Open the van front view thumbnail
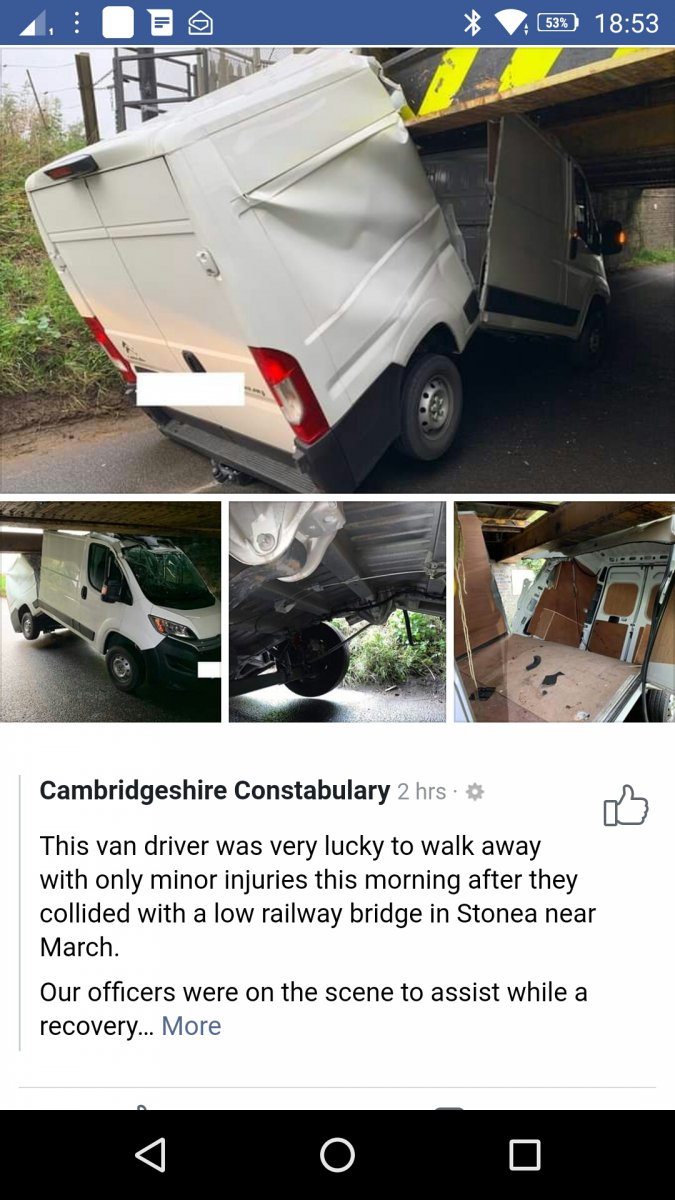Screen dimensions: 675x1200 click(x=110, y=612)
